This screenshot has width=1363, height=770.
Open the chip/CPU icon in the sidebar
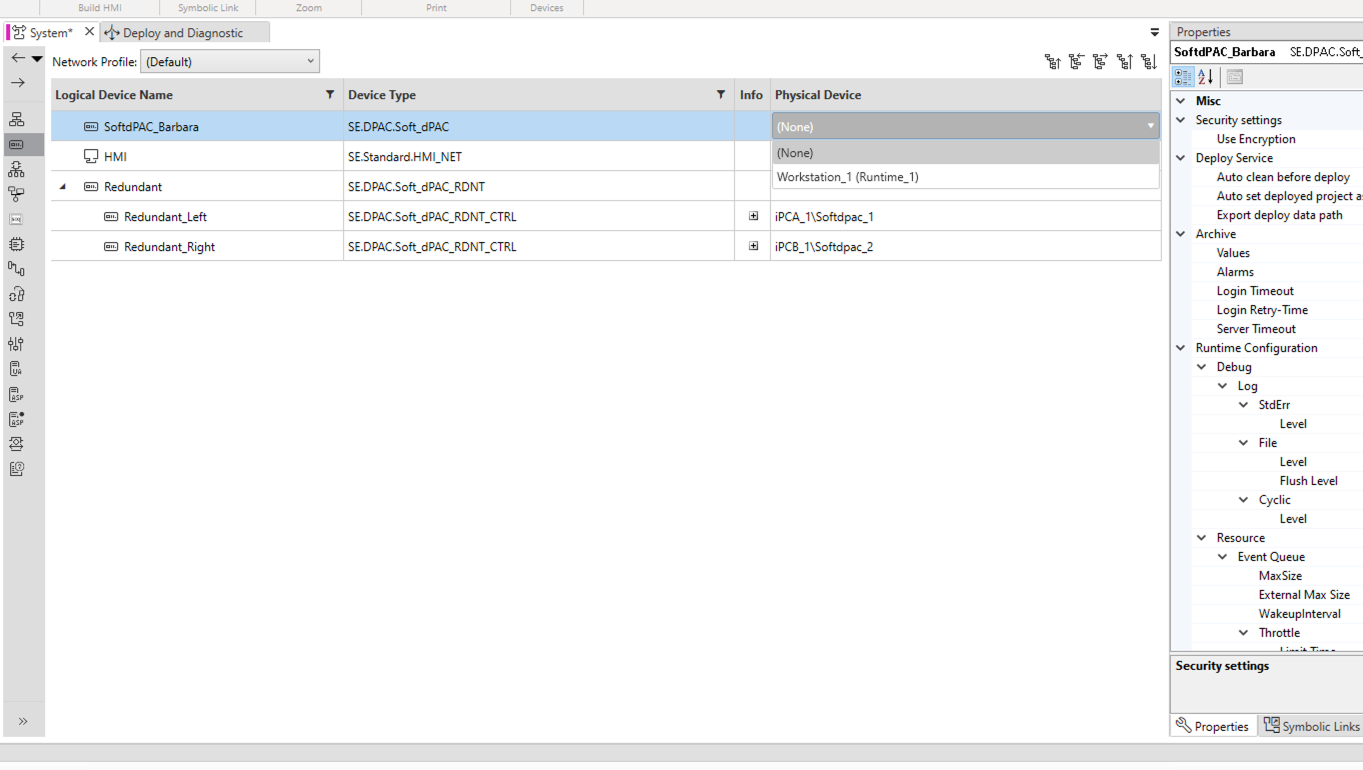click(17, 244)
